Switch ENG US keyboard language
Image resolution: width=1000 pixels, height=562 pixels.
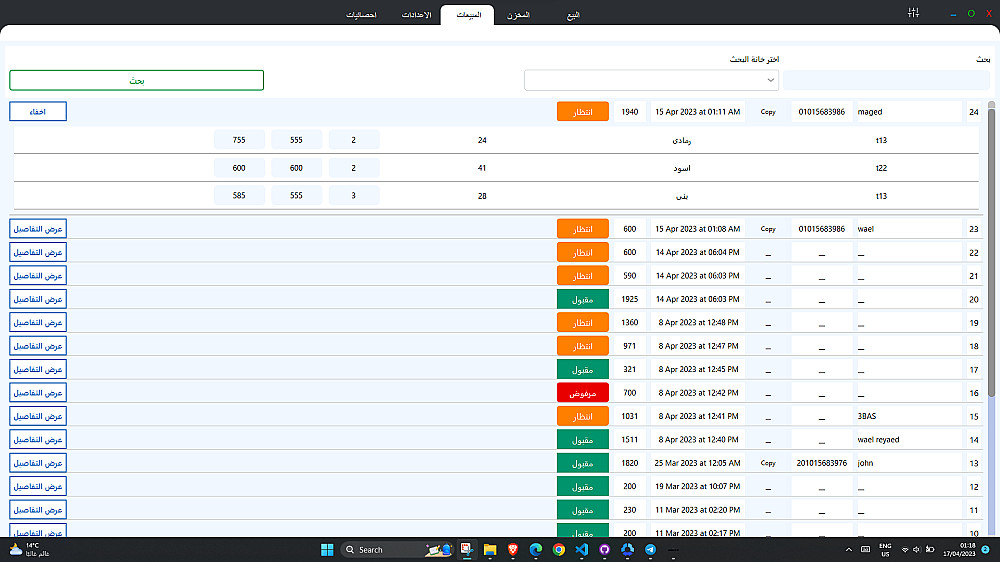(x=885, y=550)
